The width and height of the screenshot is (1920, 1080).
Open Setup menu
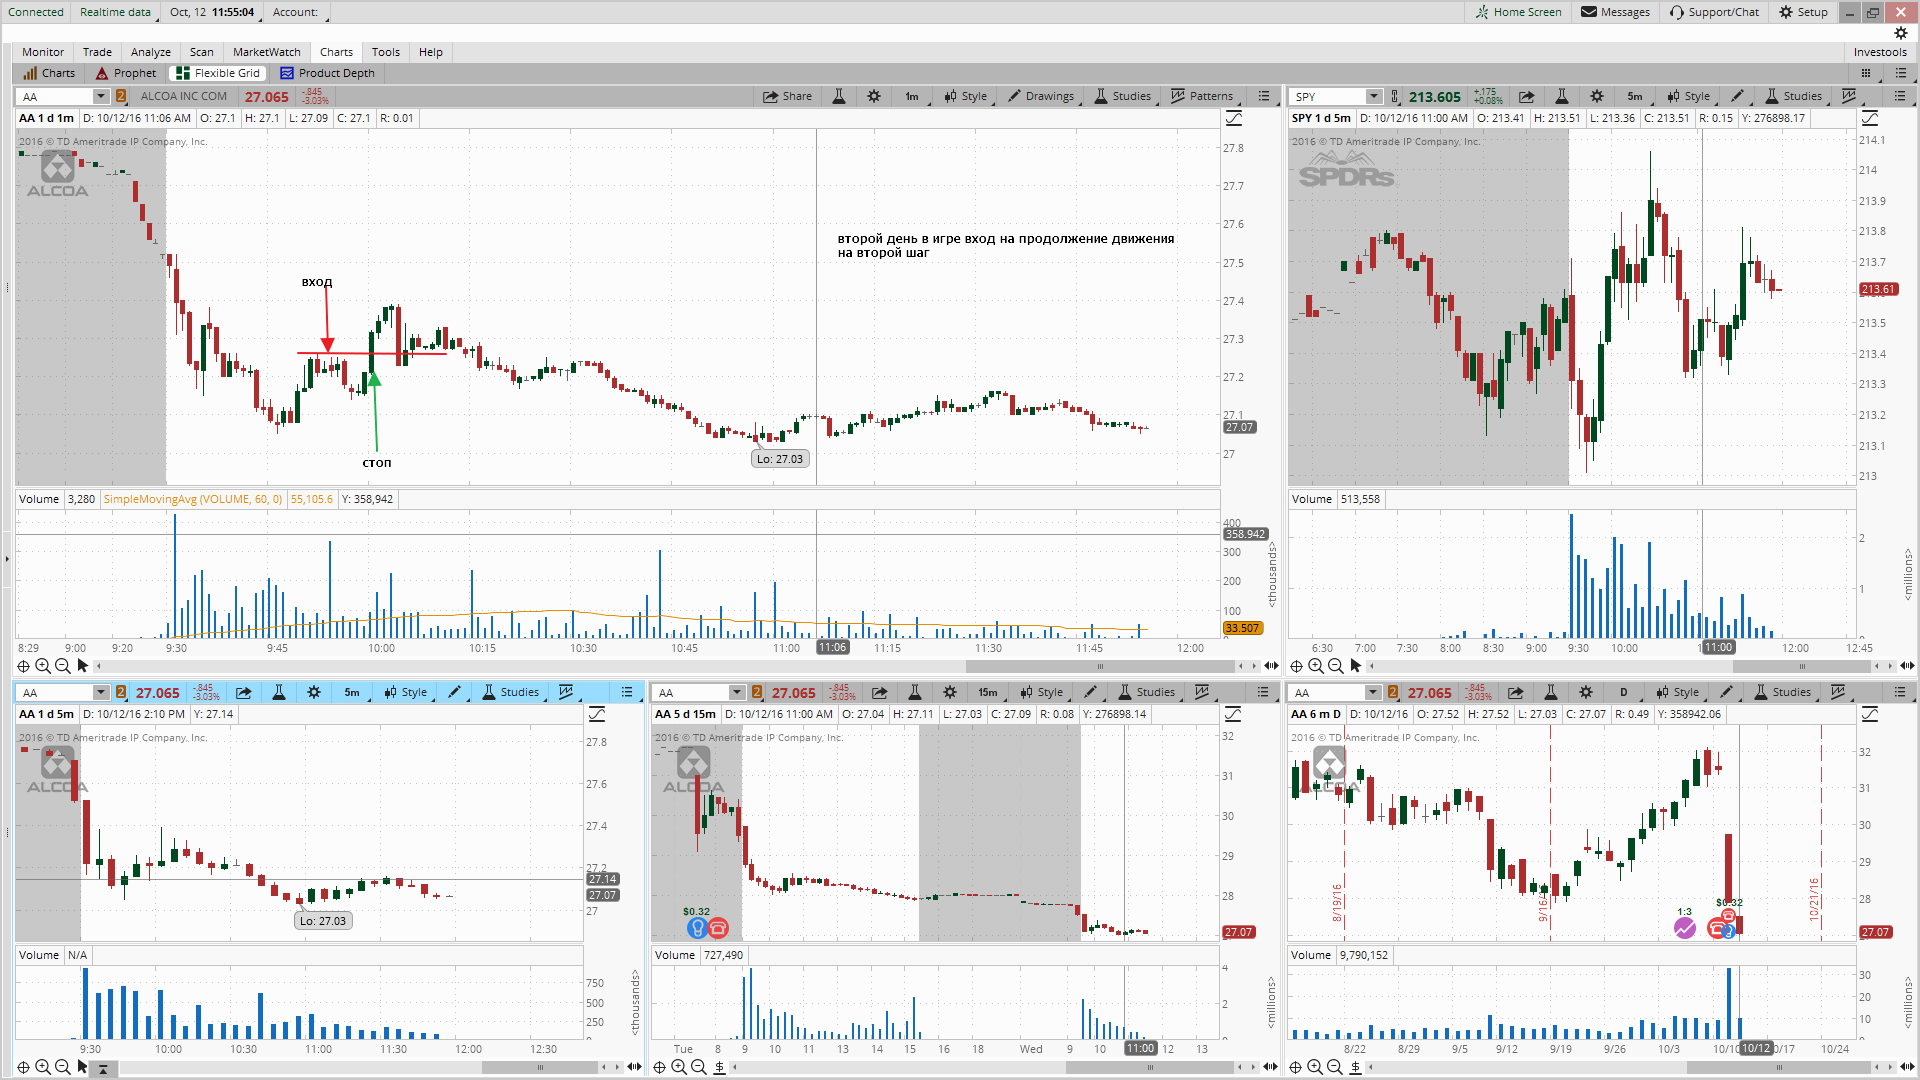pyautogui.click(x=1804, y=12)
